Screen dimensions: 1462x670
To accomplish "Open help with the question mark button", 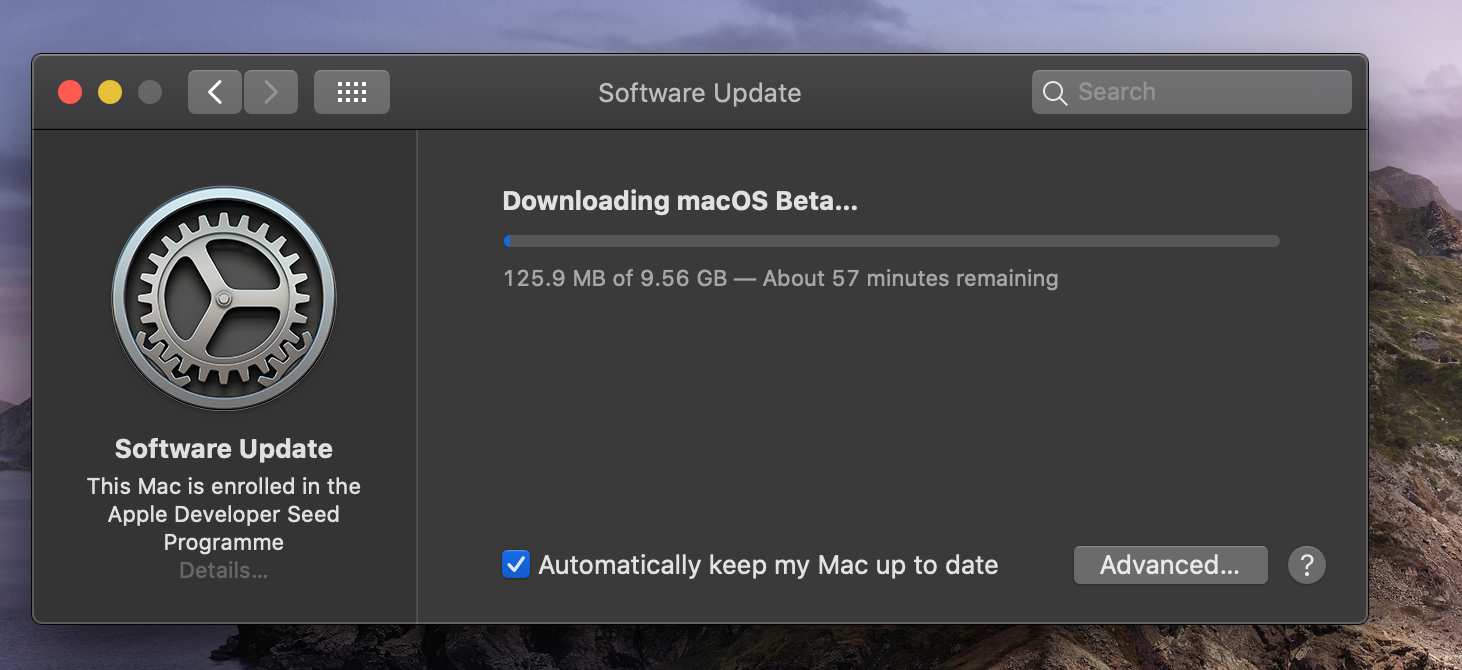I will click(1306, 565).
